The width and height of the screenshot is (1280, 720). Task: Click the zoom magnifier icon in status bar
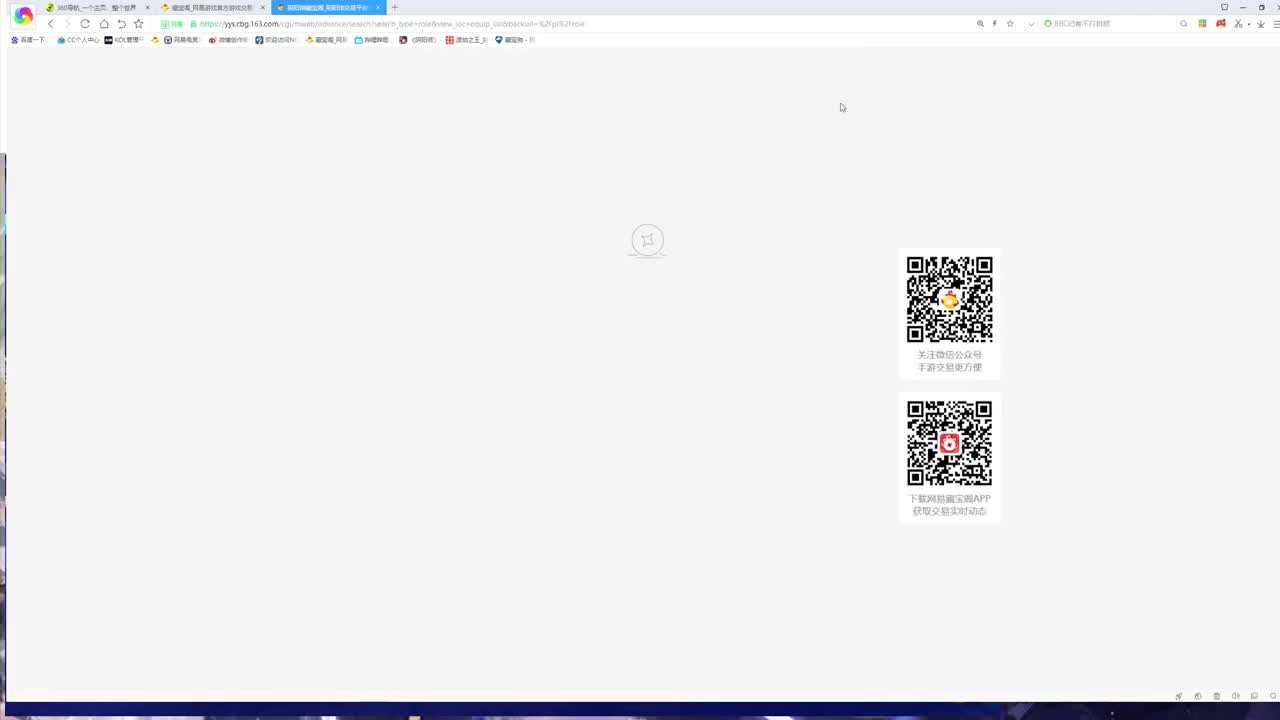click(x=1273, y=696)
